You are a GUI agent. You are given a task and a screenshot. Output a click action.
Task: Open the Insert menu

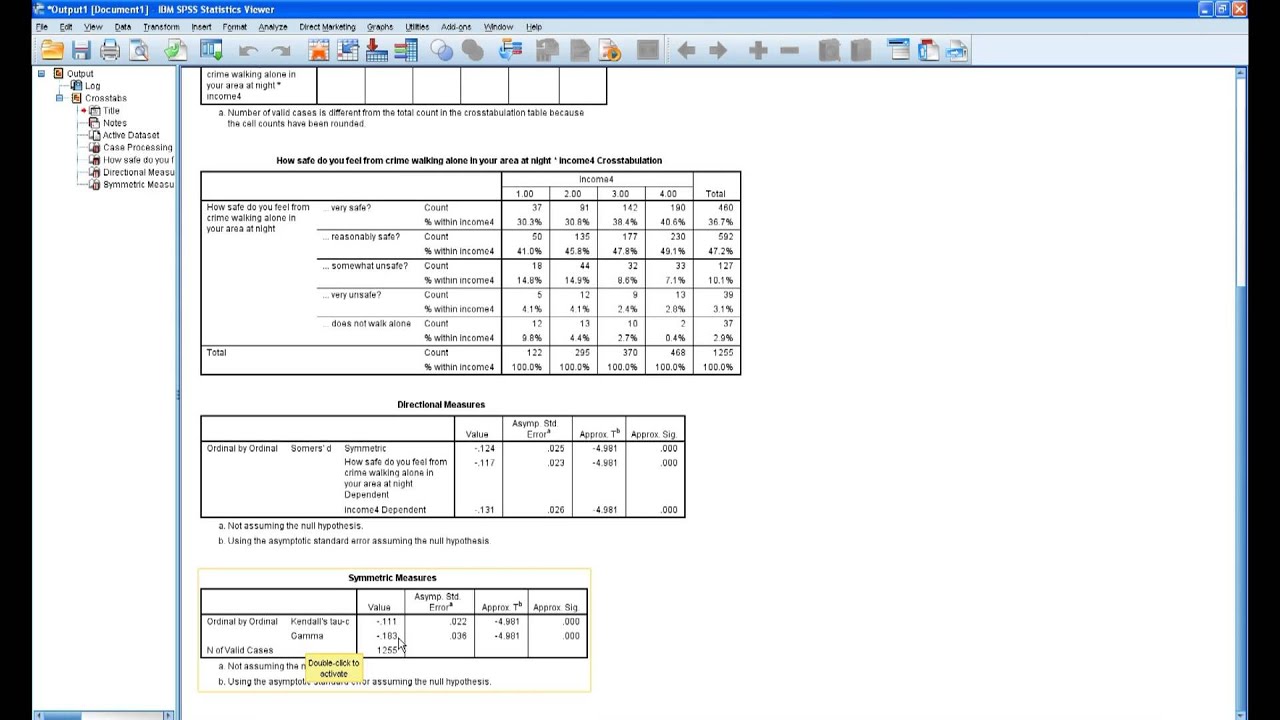pos(201,27)
